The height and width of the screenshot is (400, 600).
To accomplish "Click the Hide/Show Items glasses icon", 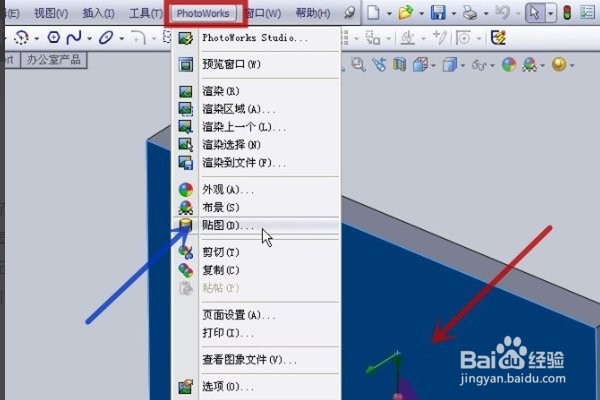I will [479, 65].
